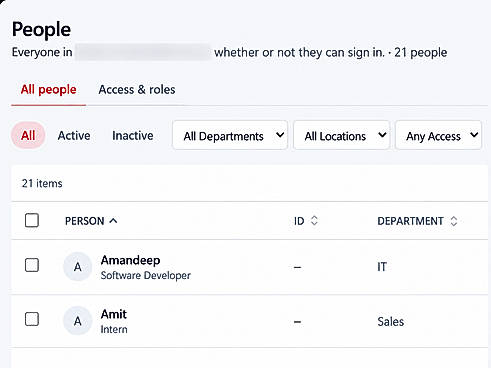Click the ID column header label
The image size is (491, 368).
pyautogui.click(x=299, y=221)
